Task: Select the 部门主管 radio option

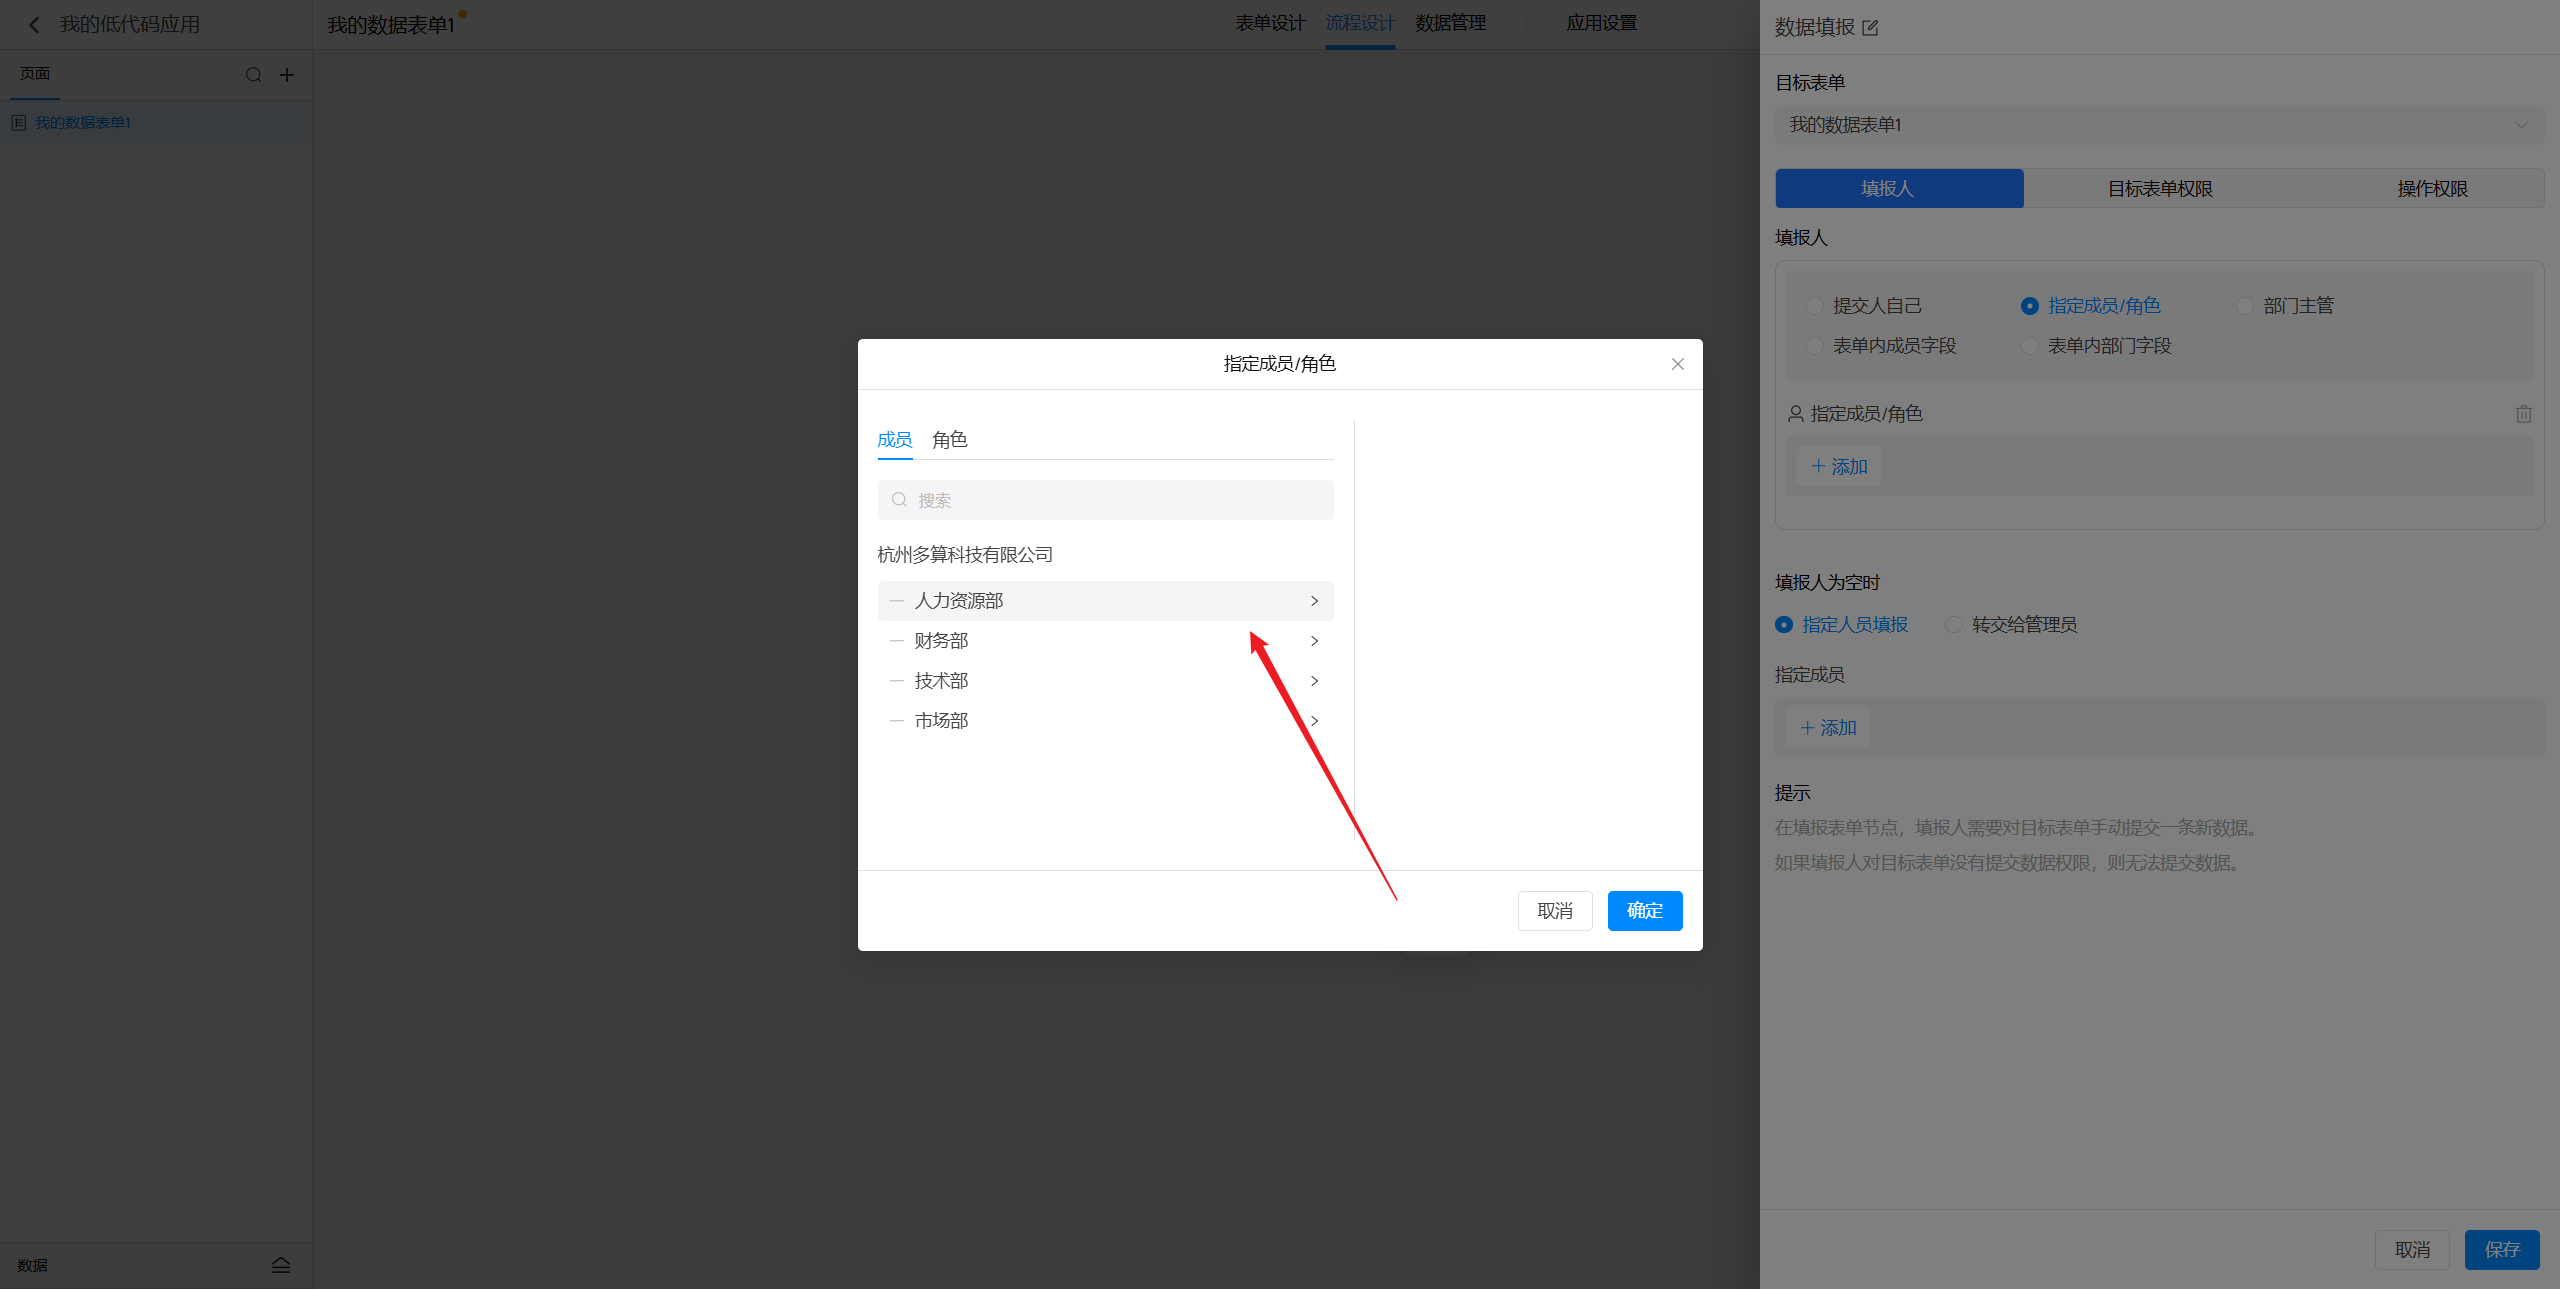Action: [2245, 306]
